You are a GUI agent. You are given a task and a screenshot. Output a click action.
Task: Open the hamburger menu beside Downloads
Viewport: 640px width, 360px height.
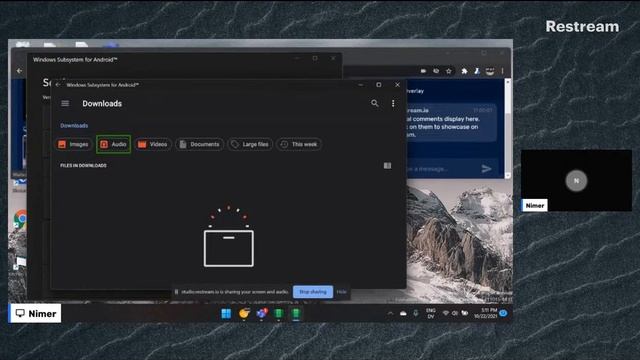click(65, 103)
